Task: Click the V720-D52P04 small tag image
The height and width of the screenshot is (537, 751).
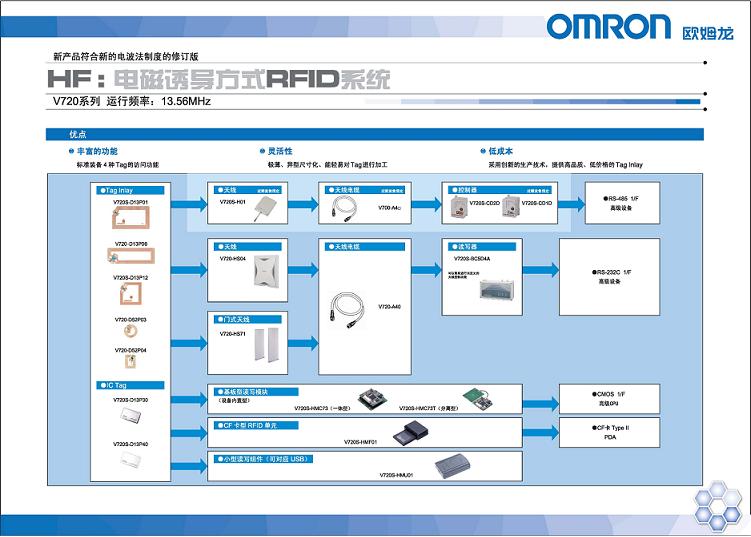Action: (x=130, y=361)
